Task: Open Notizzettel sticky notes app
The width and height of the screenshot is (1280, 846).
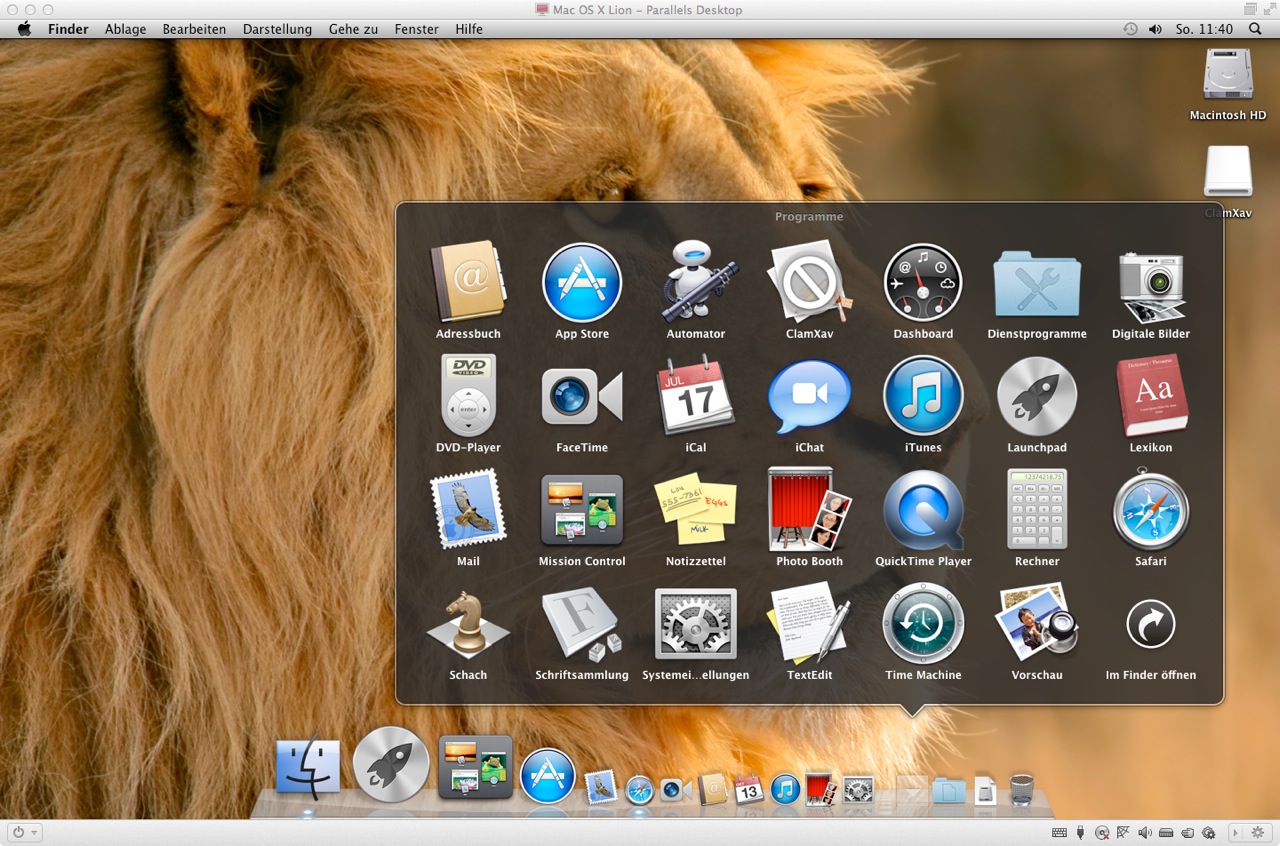Action: point(696,510)
